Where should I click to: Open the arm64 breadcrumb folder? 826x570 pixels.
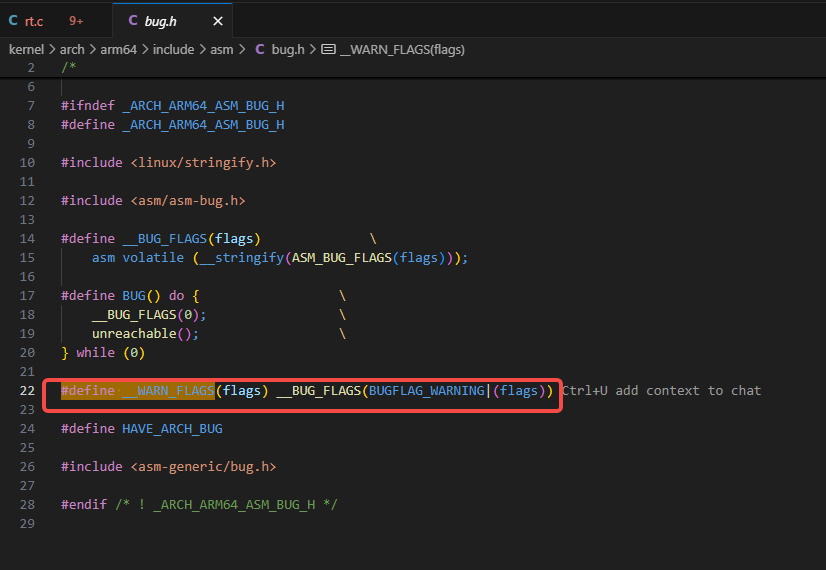119,50
